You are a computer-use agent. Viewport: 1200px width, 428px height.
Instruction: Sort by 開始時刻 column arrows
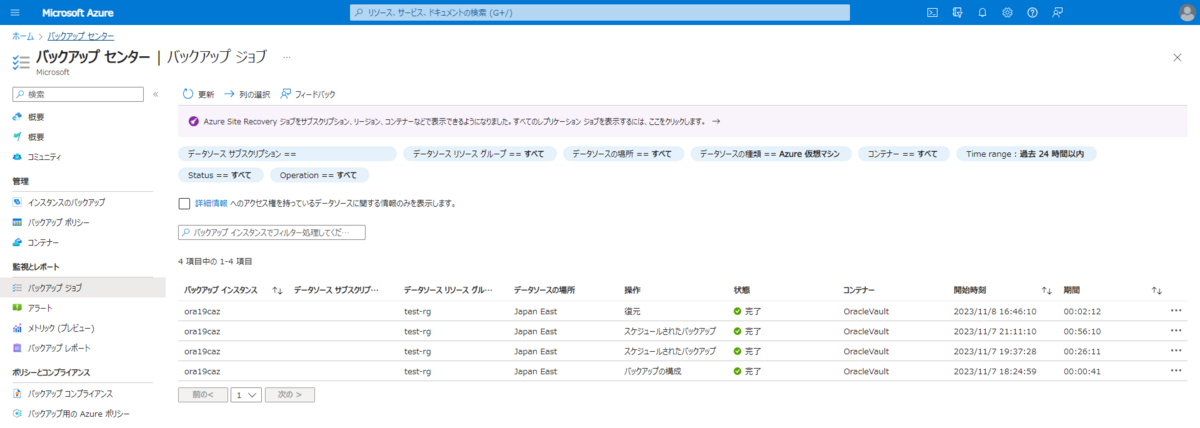pos(1047,290)
